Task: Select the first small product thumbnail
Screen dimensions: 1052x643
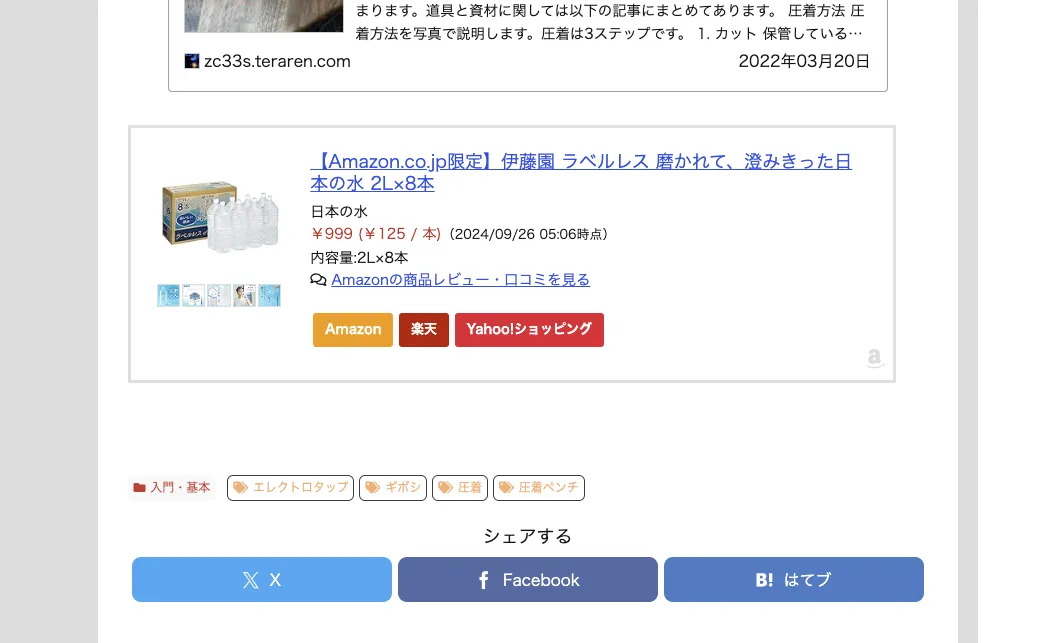Action: (168, 295)
